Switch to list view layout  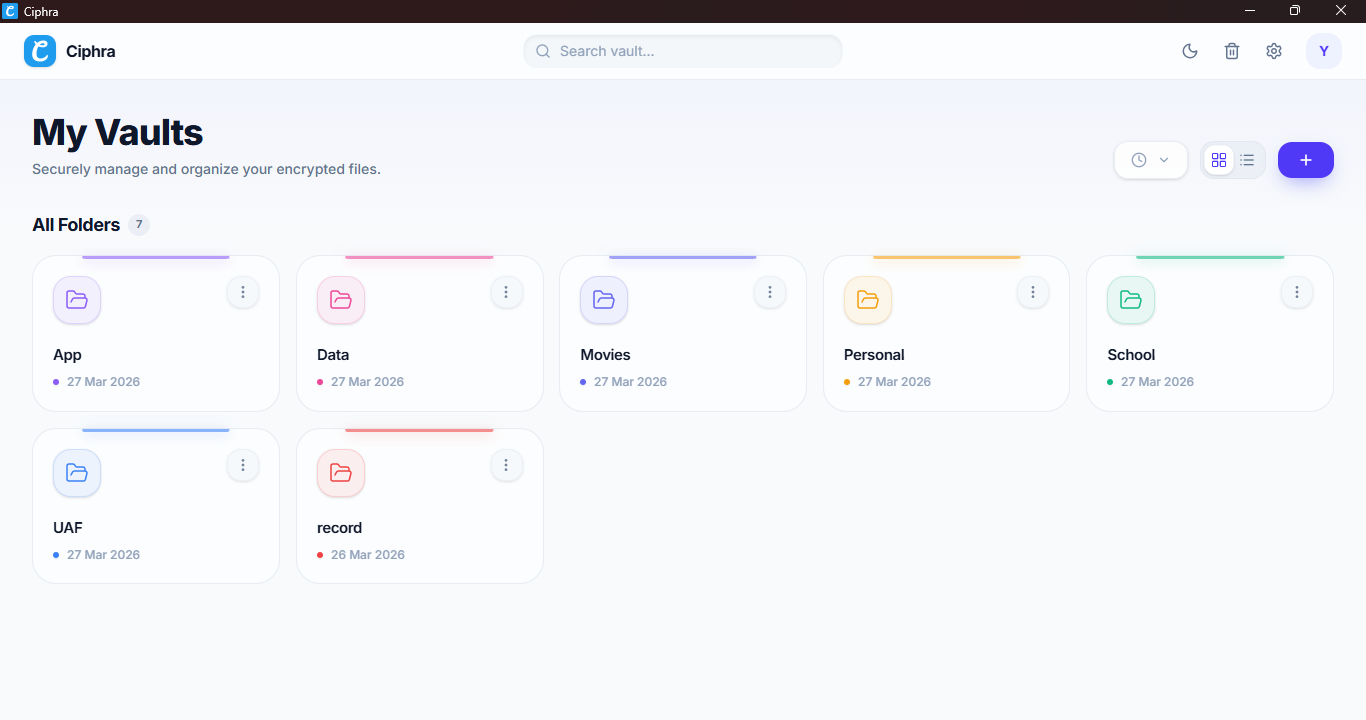click(1247, 159)
